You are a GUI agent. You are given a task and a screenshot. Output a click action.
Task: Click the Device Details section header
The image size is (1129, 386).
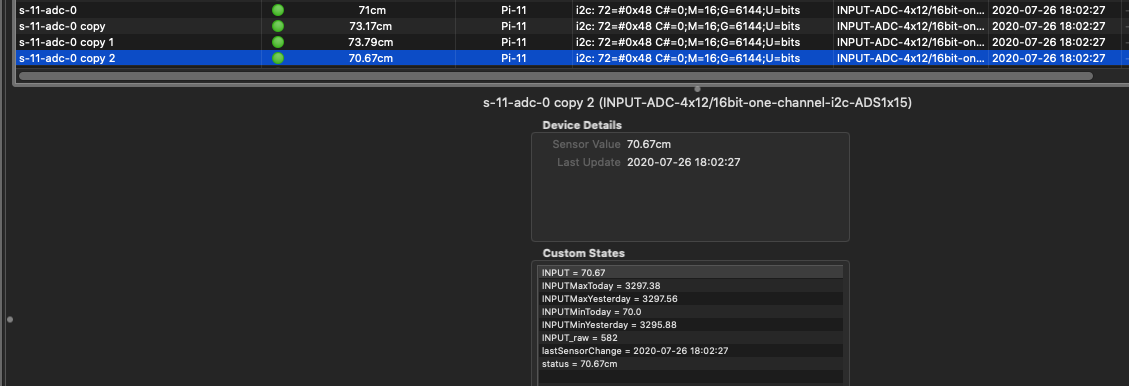coord(582,125)
